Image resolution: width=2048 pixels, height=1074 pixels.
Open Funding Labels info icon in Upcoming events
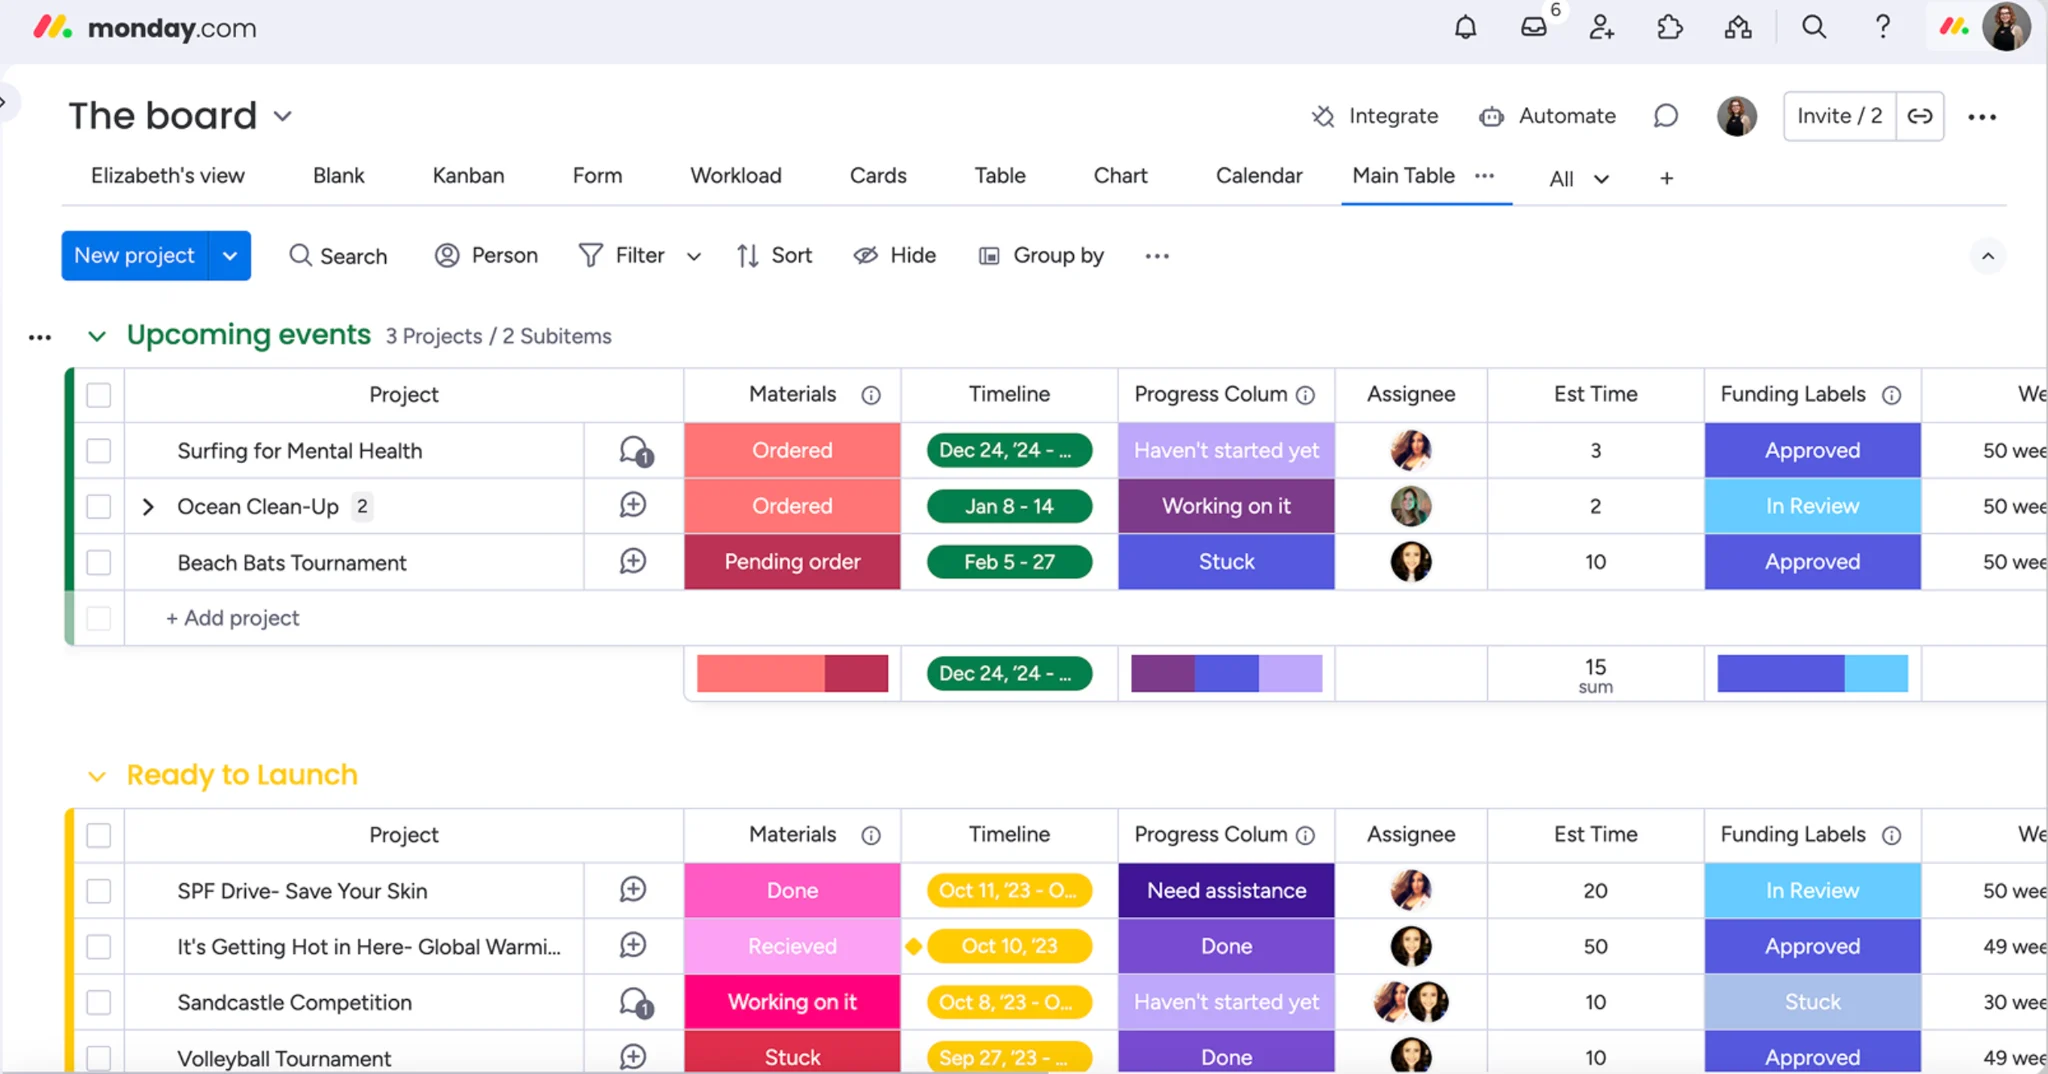tap(1891, 395)
